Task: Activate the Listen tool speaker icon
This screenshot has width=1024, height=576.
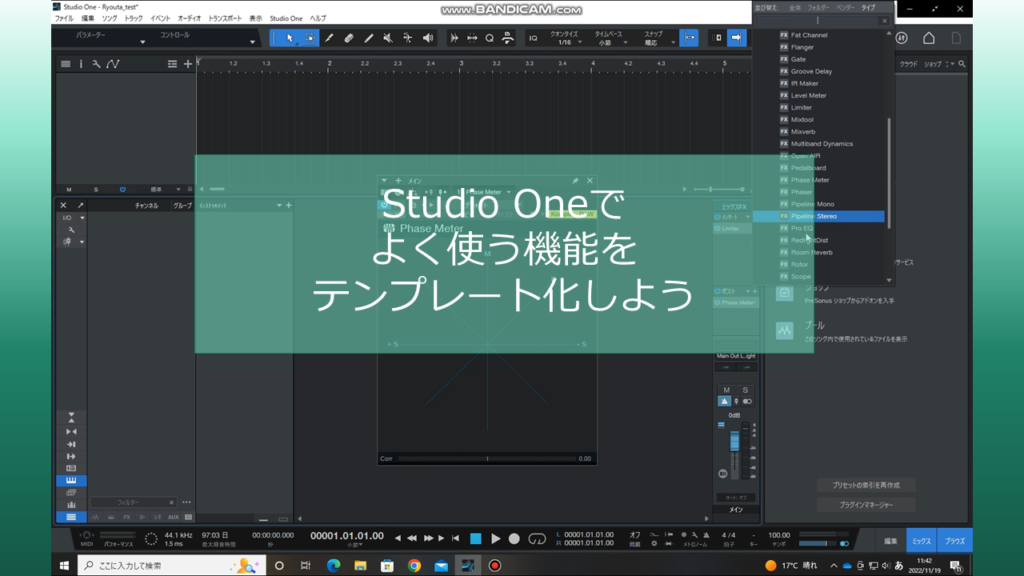Action: point(428,38)
